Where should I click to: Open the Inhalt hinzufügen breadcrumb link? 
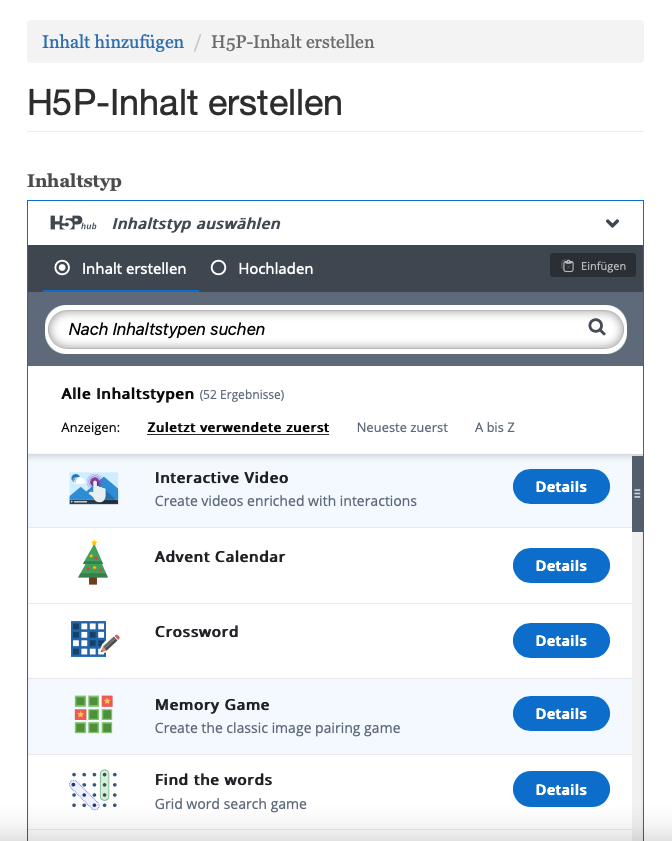(113, 42)
